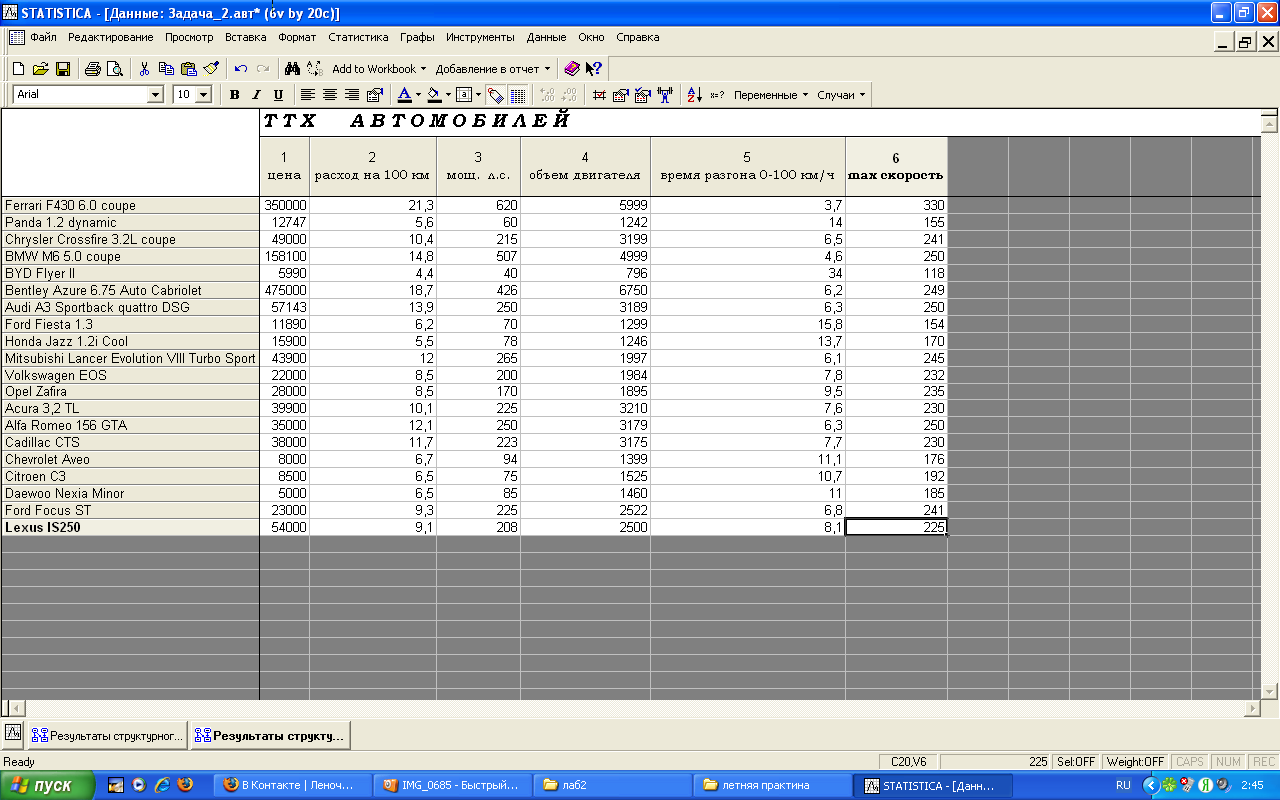The height and width of the screenshot is (800, 1280).
Task: Recalculate formulas with the x=? icon
Action: 717,95
